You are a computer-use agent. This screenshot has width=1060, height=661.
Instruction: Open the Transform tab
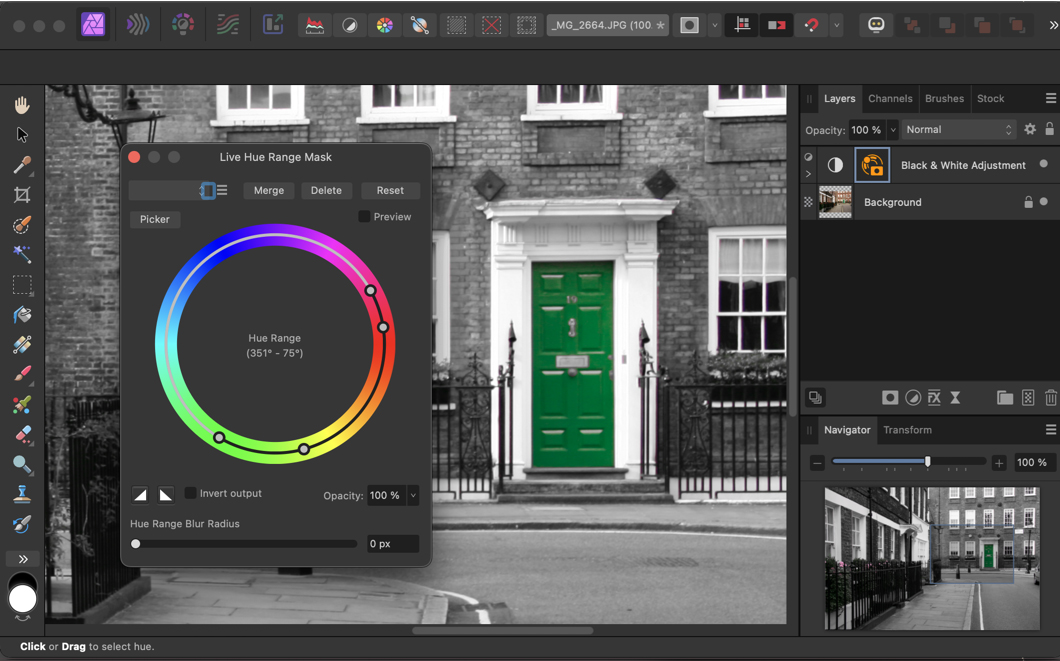coord(907,430)
